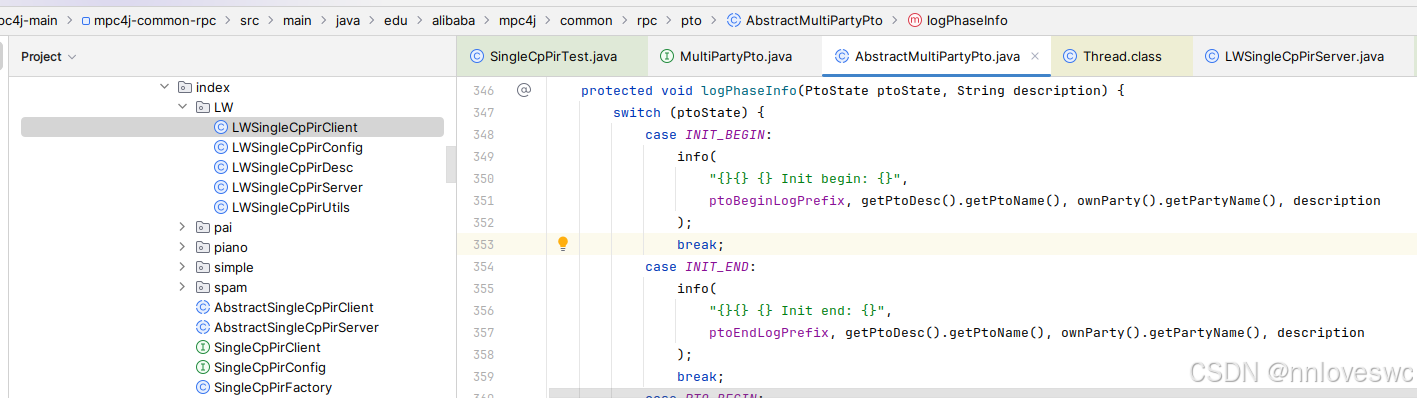Click common in the breadcrumb path
Screen dimensions: 1417x398
587,20
